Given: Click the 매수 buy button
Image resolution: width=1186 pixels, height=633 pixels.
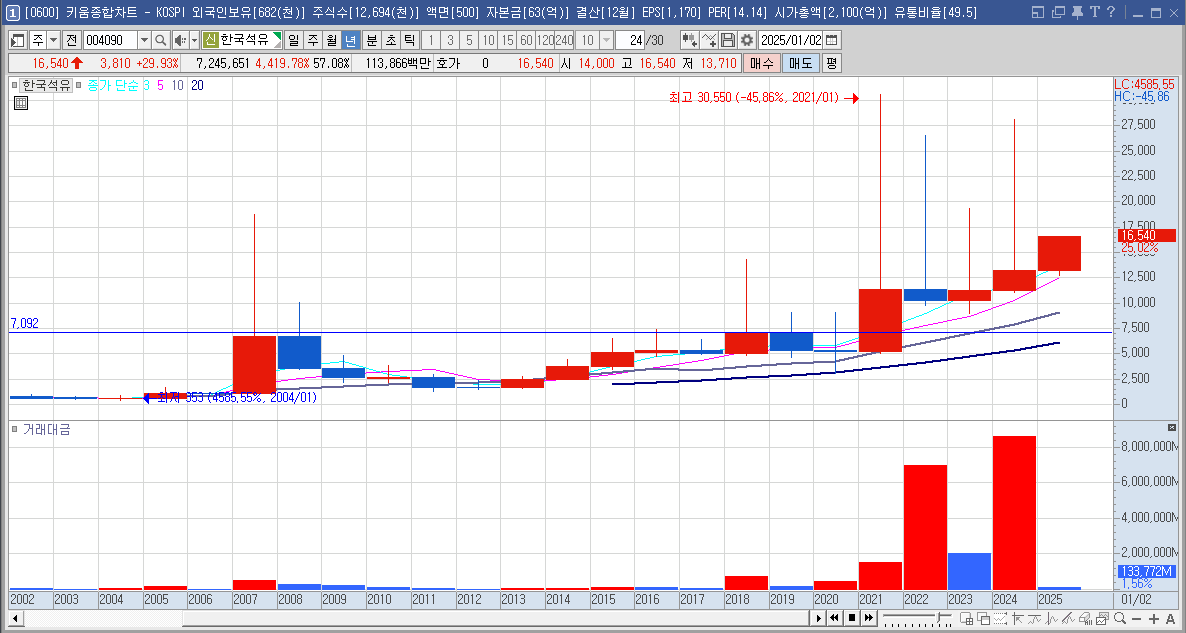Looking at the screenshot, I should 762,64.
